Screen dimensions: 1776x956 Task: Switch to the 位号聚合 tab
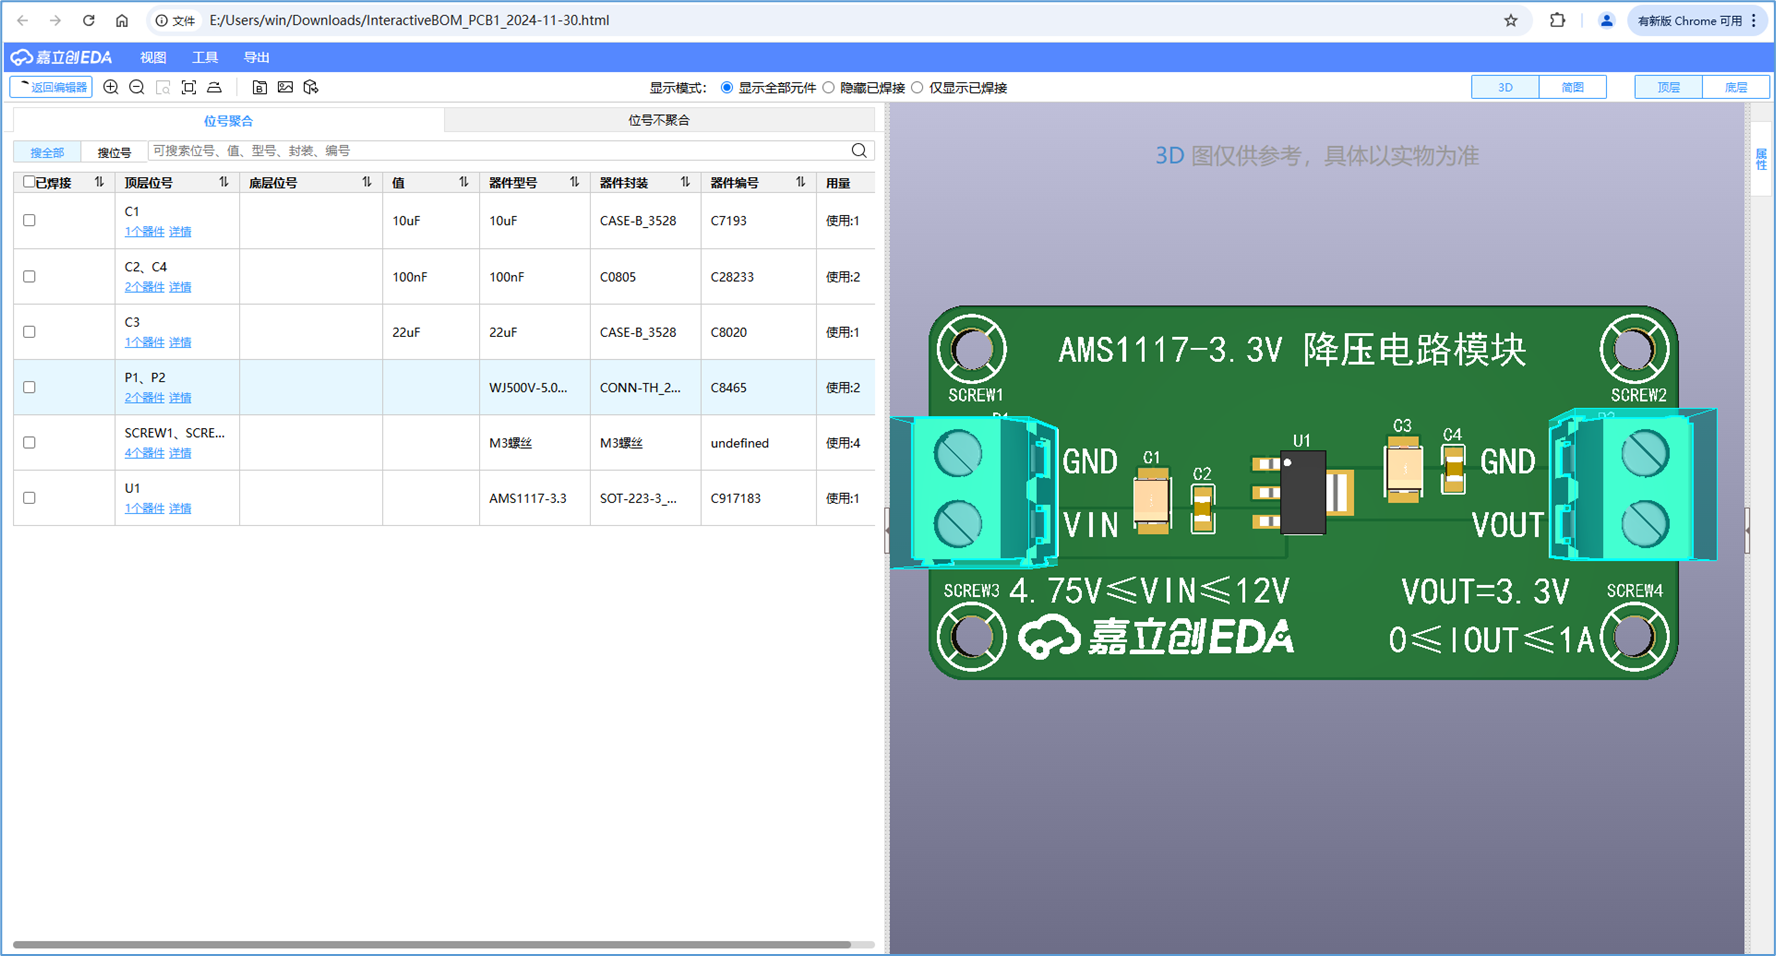228,120
